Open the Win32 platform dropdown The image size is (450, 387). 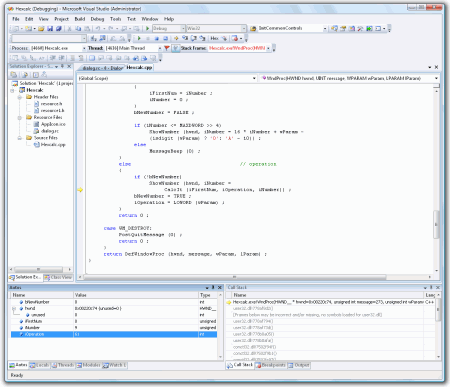244,29
